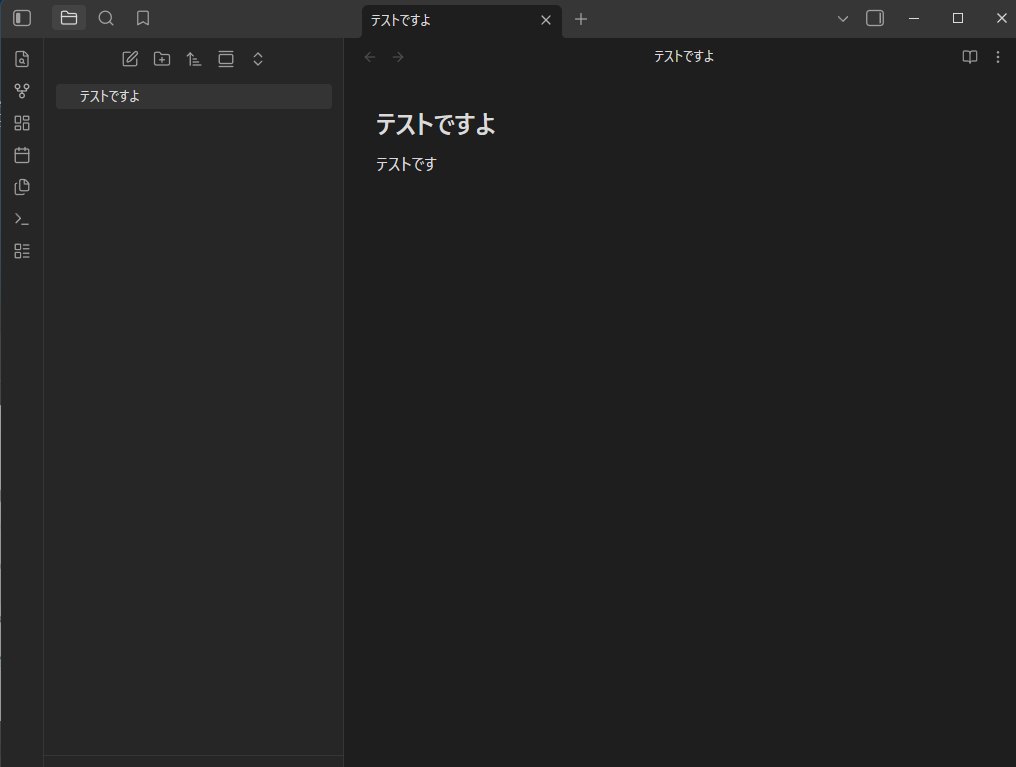This screenshot has width=1016, height=767.
Task: Open quick switcher from ribbon
Action: pyautogui.click(x=22, y=59)
